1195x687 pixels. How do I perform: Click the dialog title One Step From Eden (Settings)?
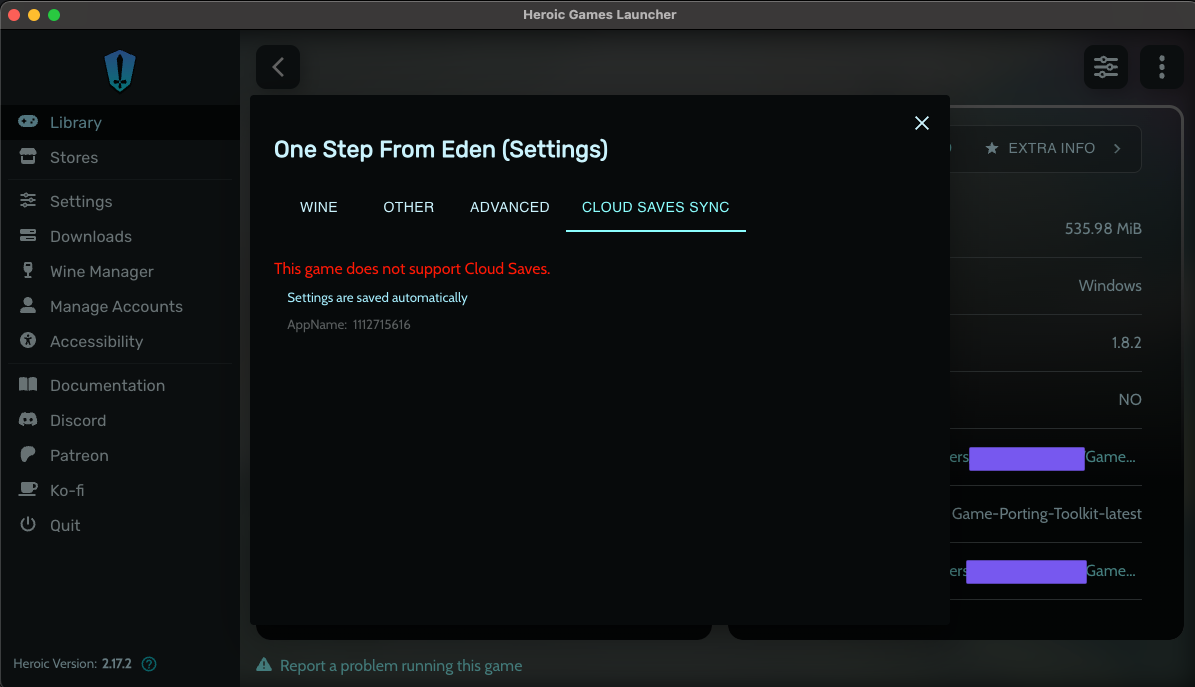click(x=441, y=149)
